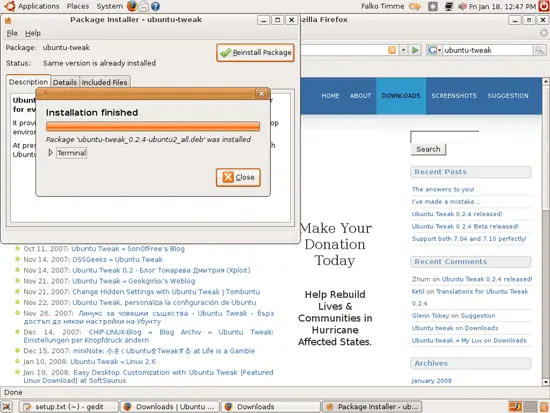Click the installation progress bar

point(153,126)
